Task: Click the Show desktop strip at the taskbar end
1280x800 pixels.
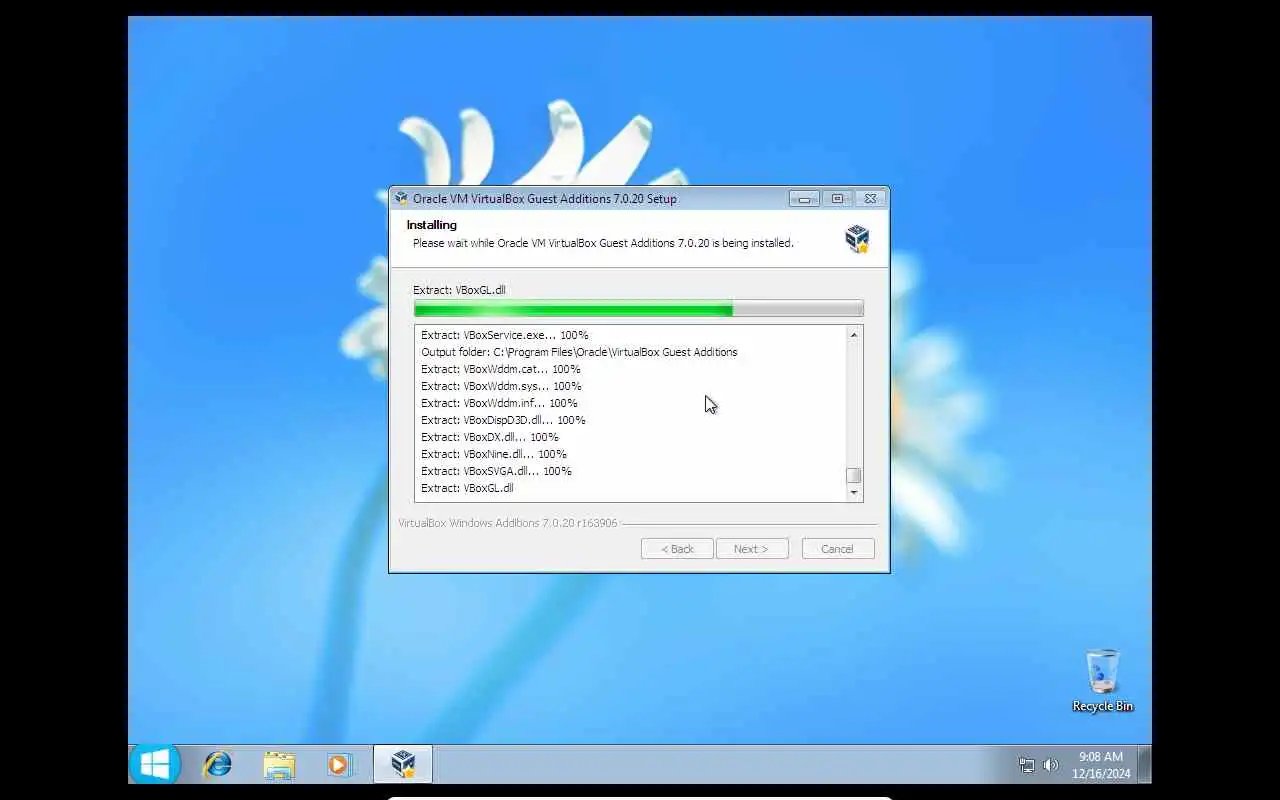Action: tap(1145, 765)
